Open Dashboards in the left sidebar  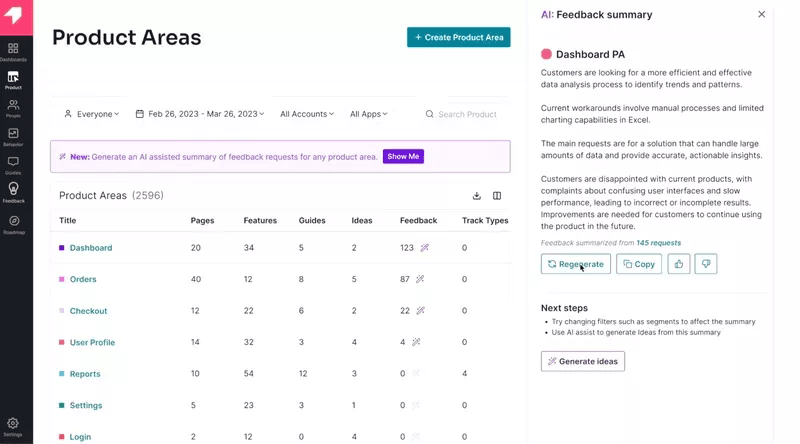point(13,51)
